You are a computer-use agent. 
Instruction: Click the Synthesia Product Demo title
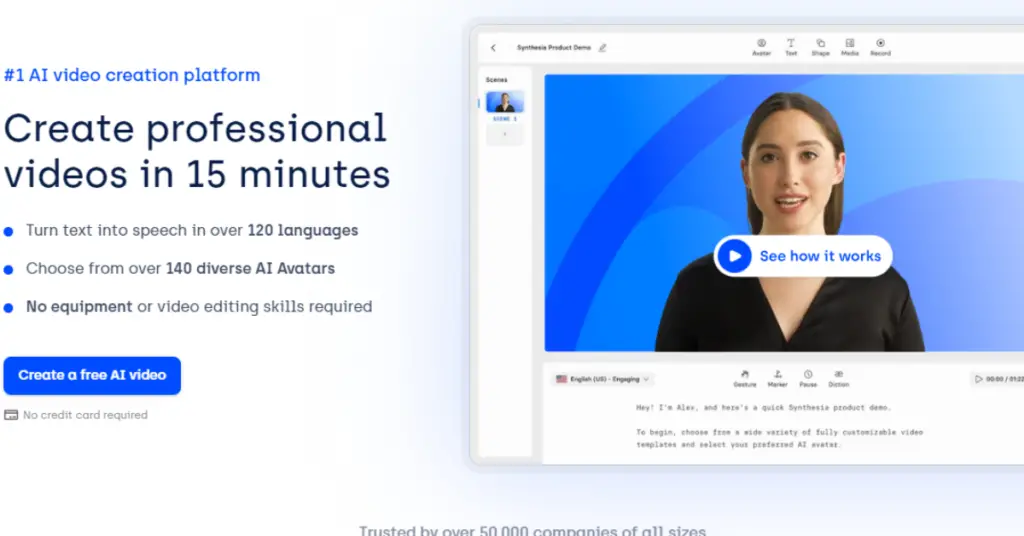554,48
